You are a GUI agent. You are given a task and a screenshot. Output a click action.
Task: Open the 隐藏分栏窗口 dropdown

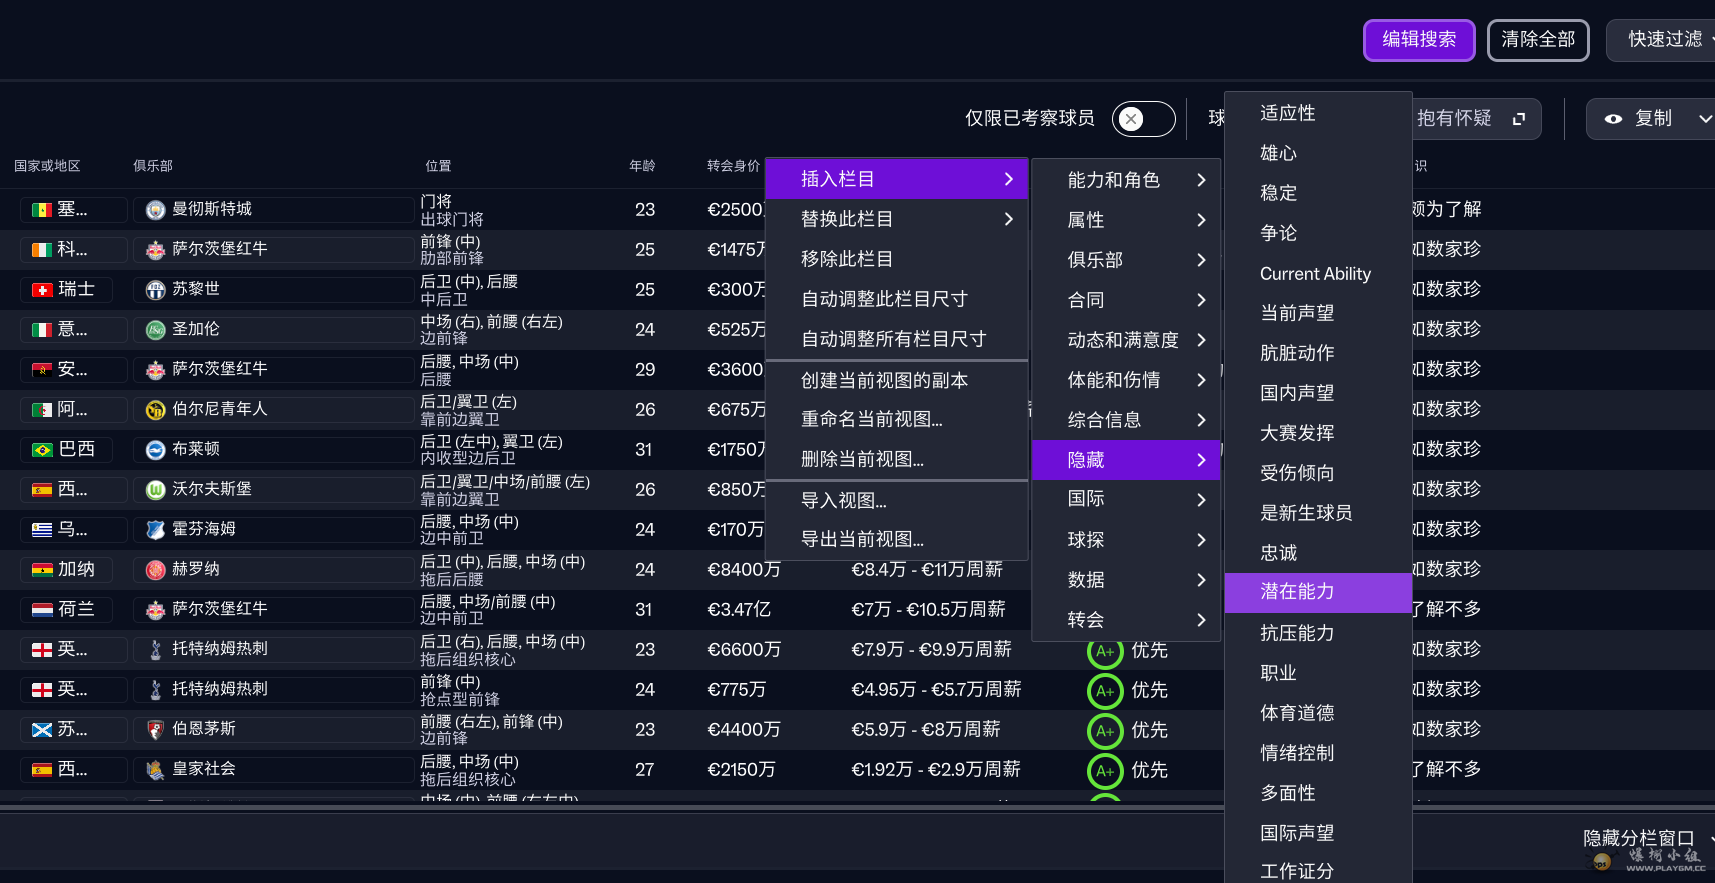1645,838
